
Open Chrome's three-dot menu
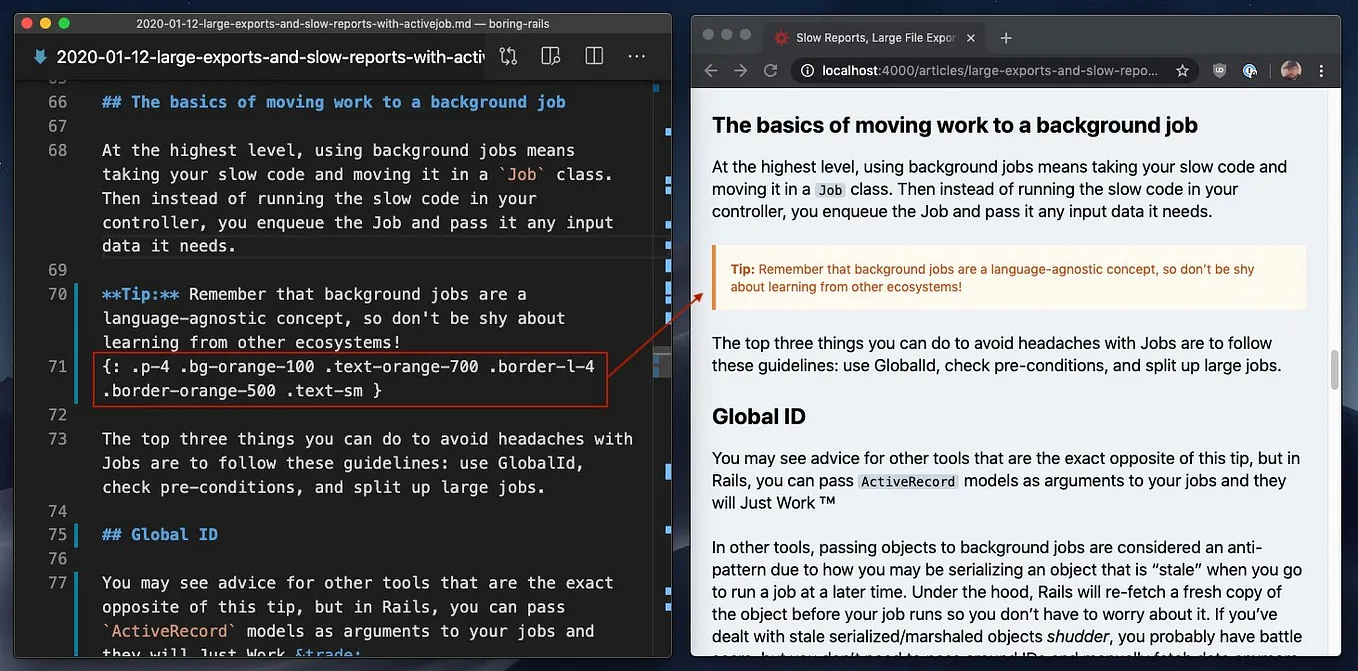pyautogui.click(x=1321, y=70)
